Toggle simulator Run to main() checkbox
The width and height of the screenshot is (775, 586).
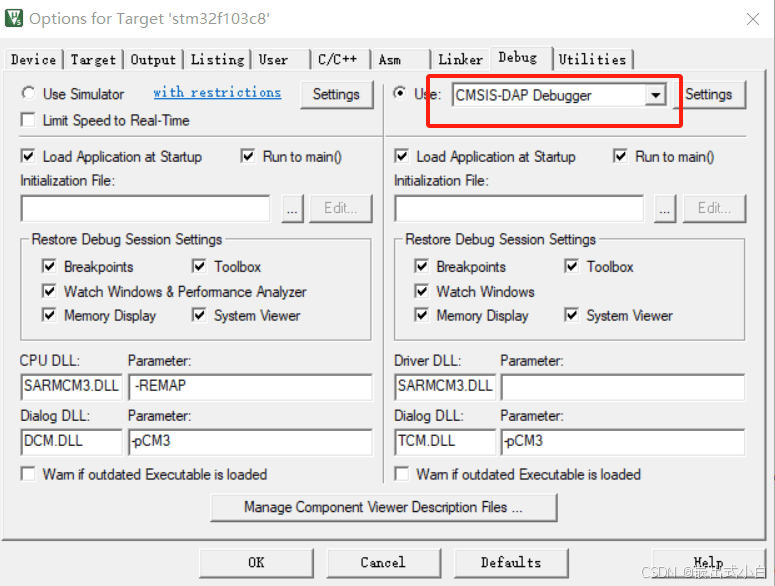click(x=248, y=157)
